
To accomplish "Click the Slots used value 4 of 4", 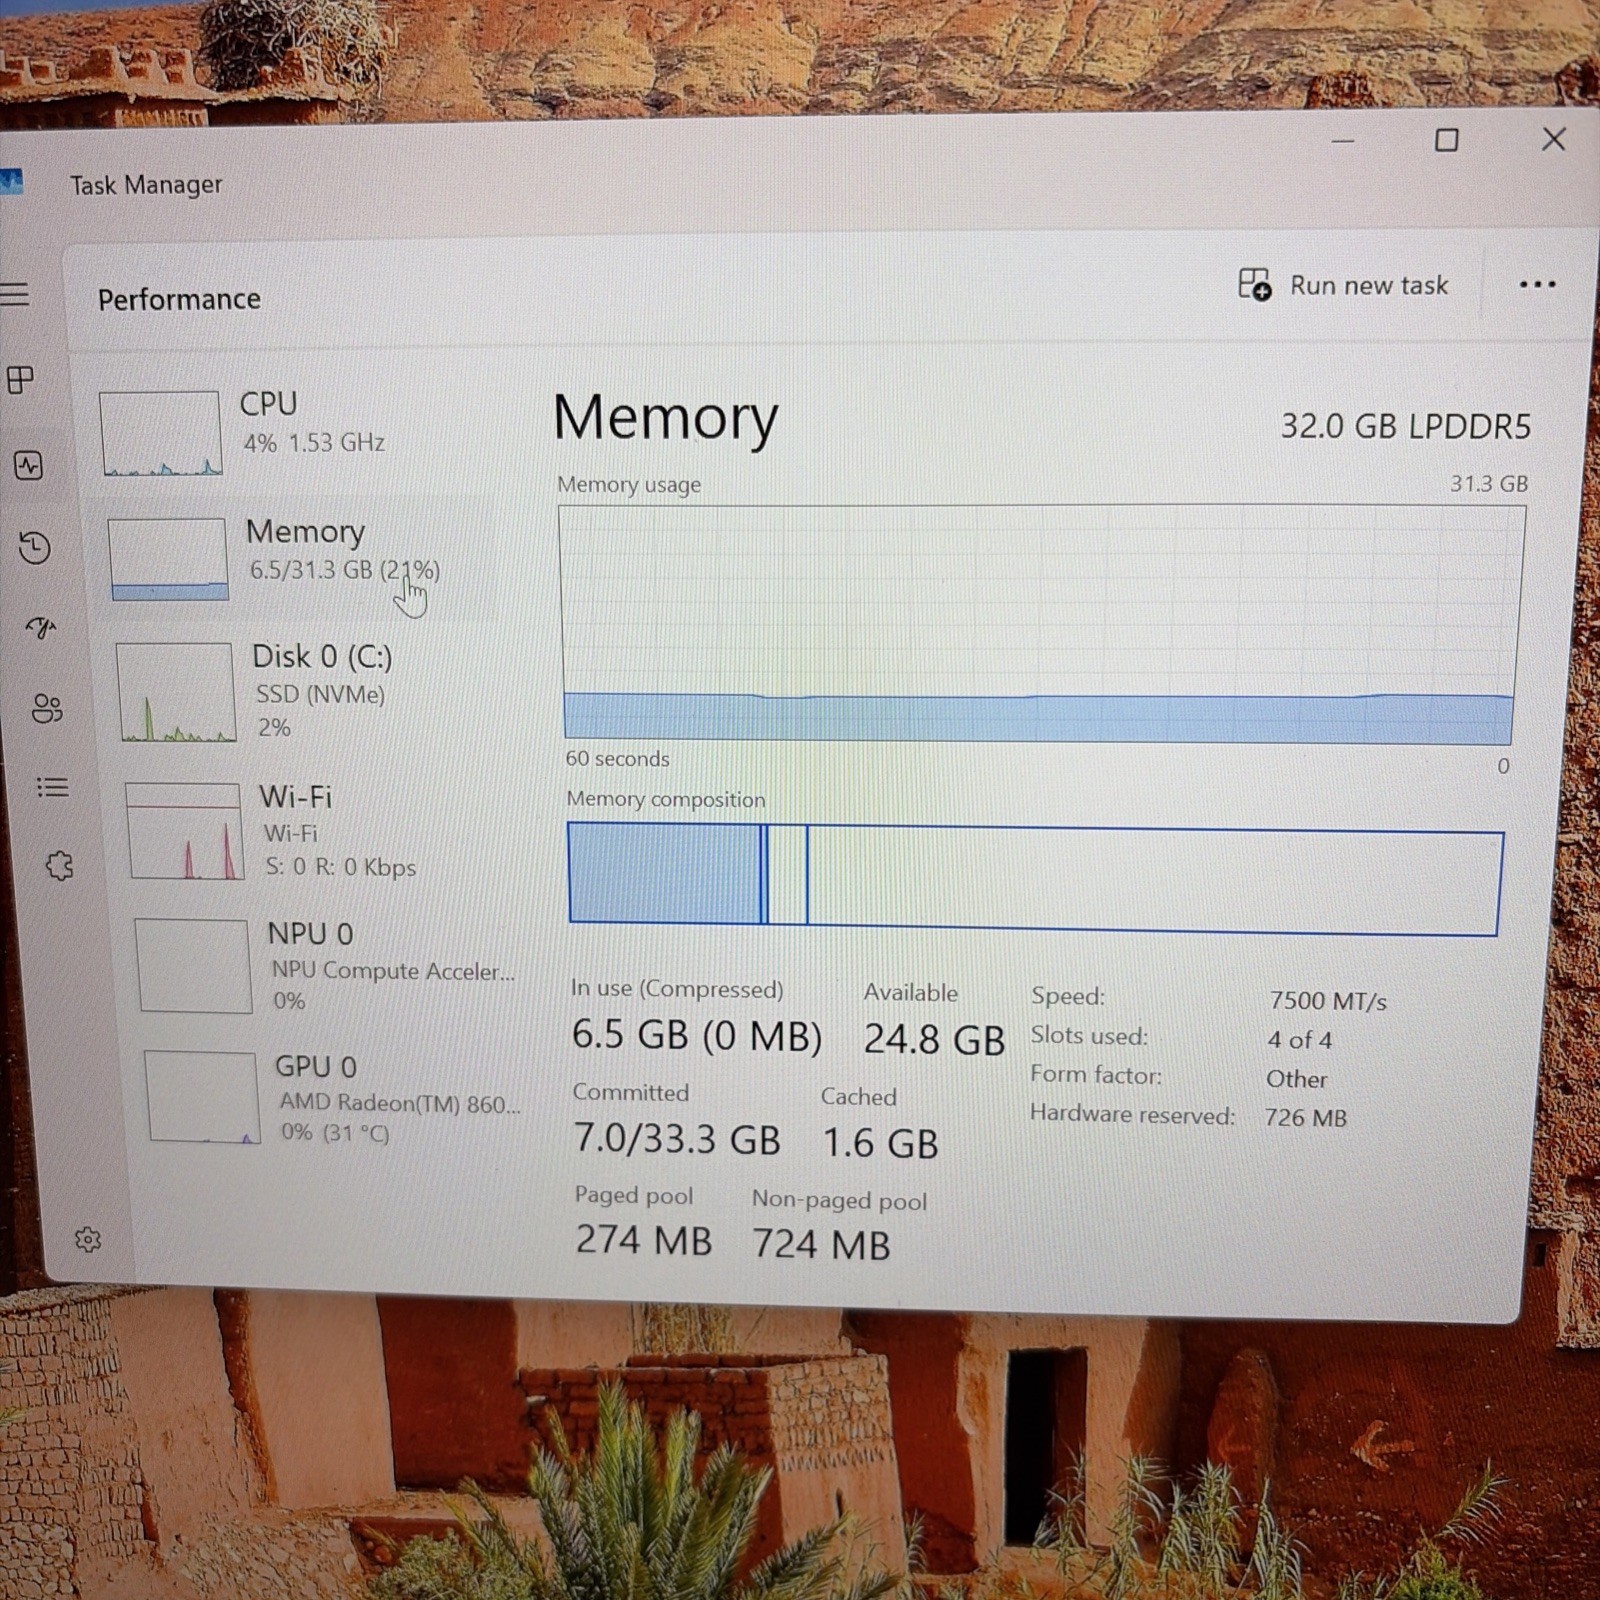I will [1300, 1040].
